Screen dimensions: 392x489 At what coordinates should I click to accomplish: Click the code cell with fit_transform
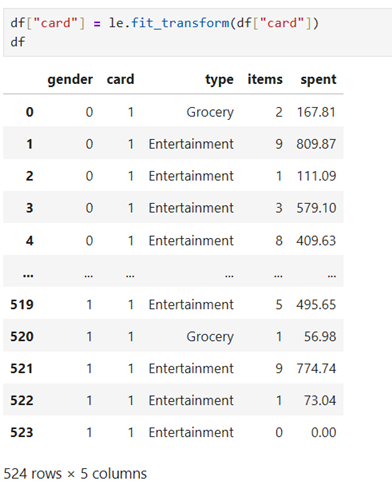click(x=198, y=32)
